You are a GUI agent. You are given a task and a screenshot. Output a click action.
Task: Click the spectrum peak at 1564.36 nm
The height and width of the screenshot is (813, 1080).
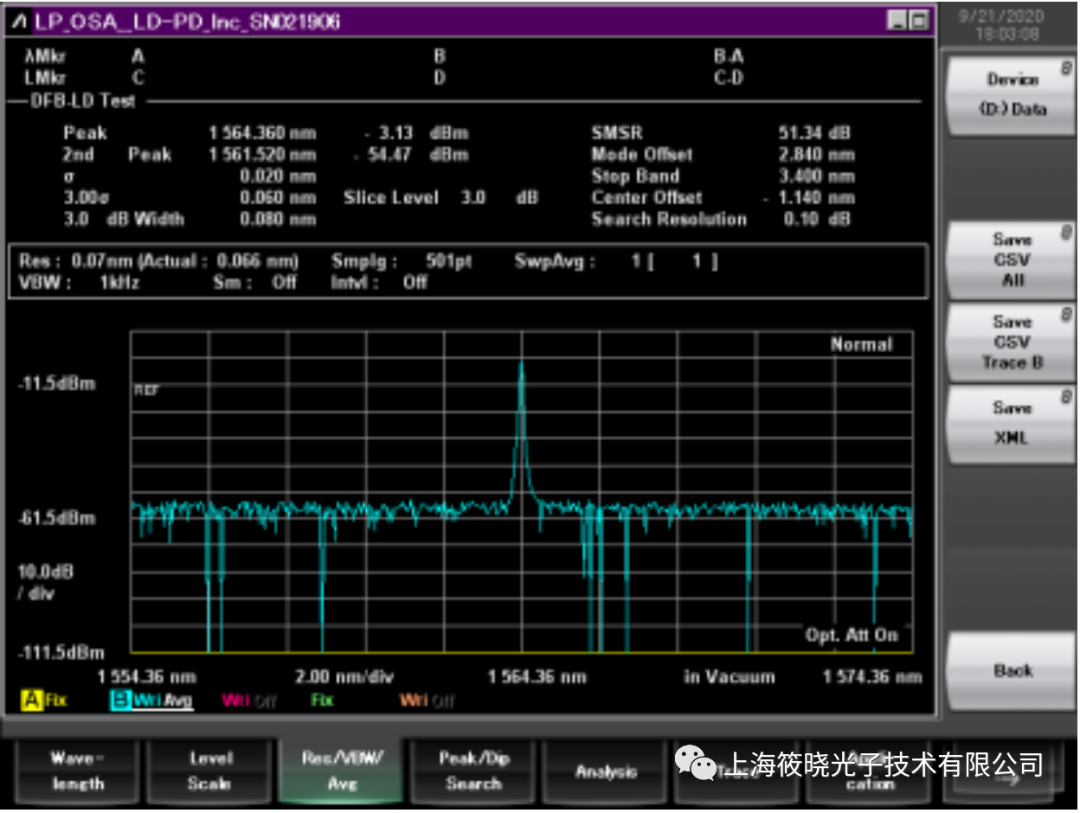click(x=521, y=366)
